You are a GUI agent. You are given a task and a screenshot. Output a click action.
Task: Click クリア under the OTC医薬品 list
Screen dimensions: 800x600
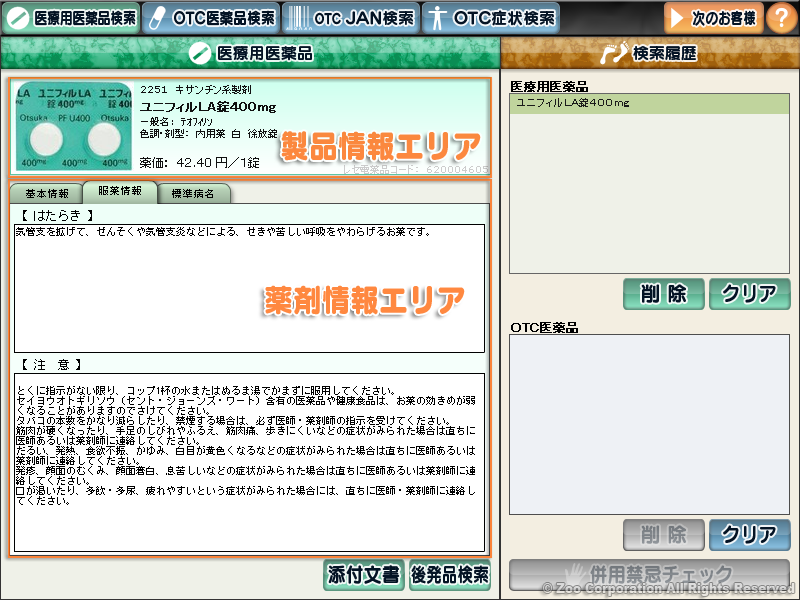coord(749,535)
